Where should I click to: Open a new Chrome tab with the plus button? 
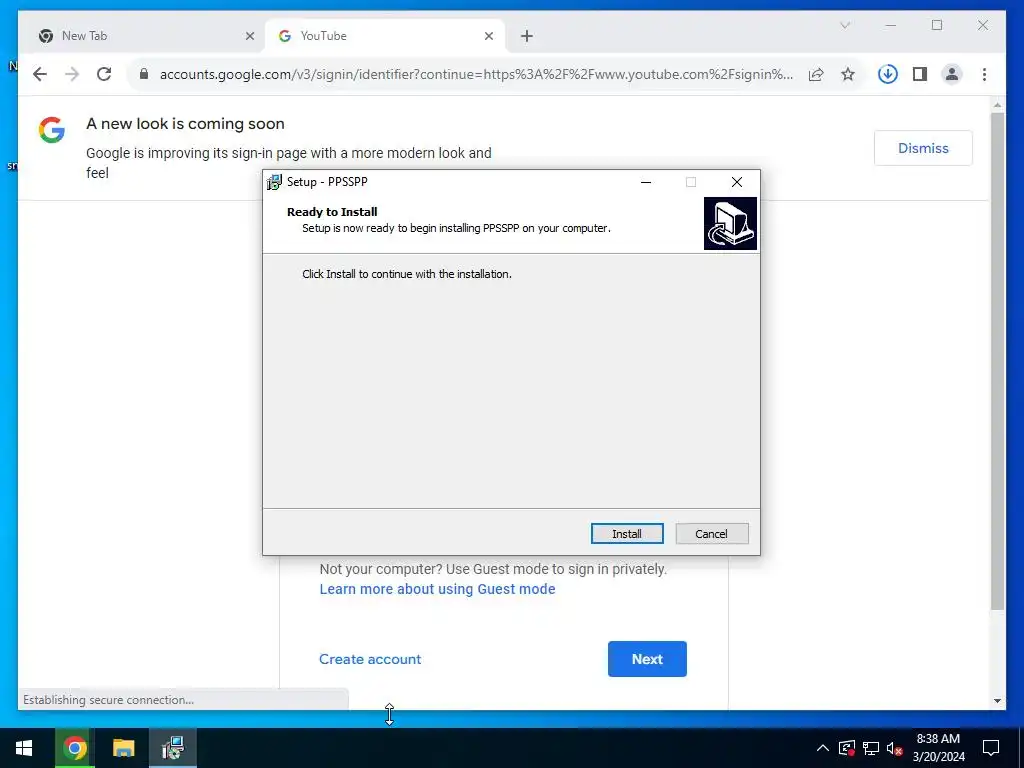point(527,36)
